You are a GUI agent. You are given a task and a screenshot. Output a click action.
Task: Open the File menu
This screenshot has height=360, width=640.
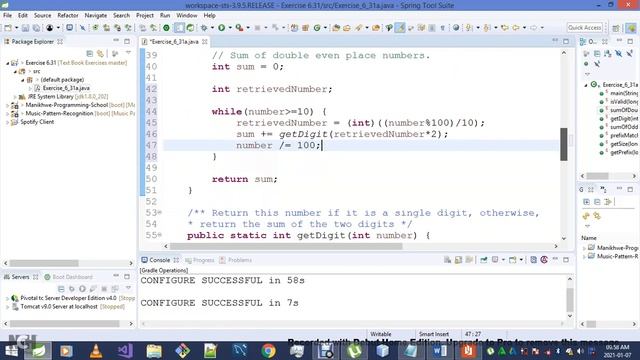pos(7,16)
